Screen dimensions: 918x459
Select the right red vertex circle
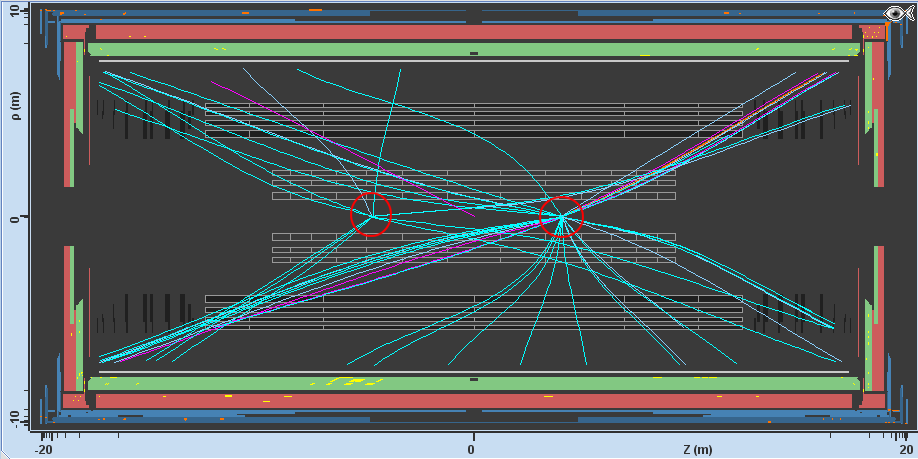point(561,217)
